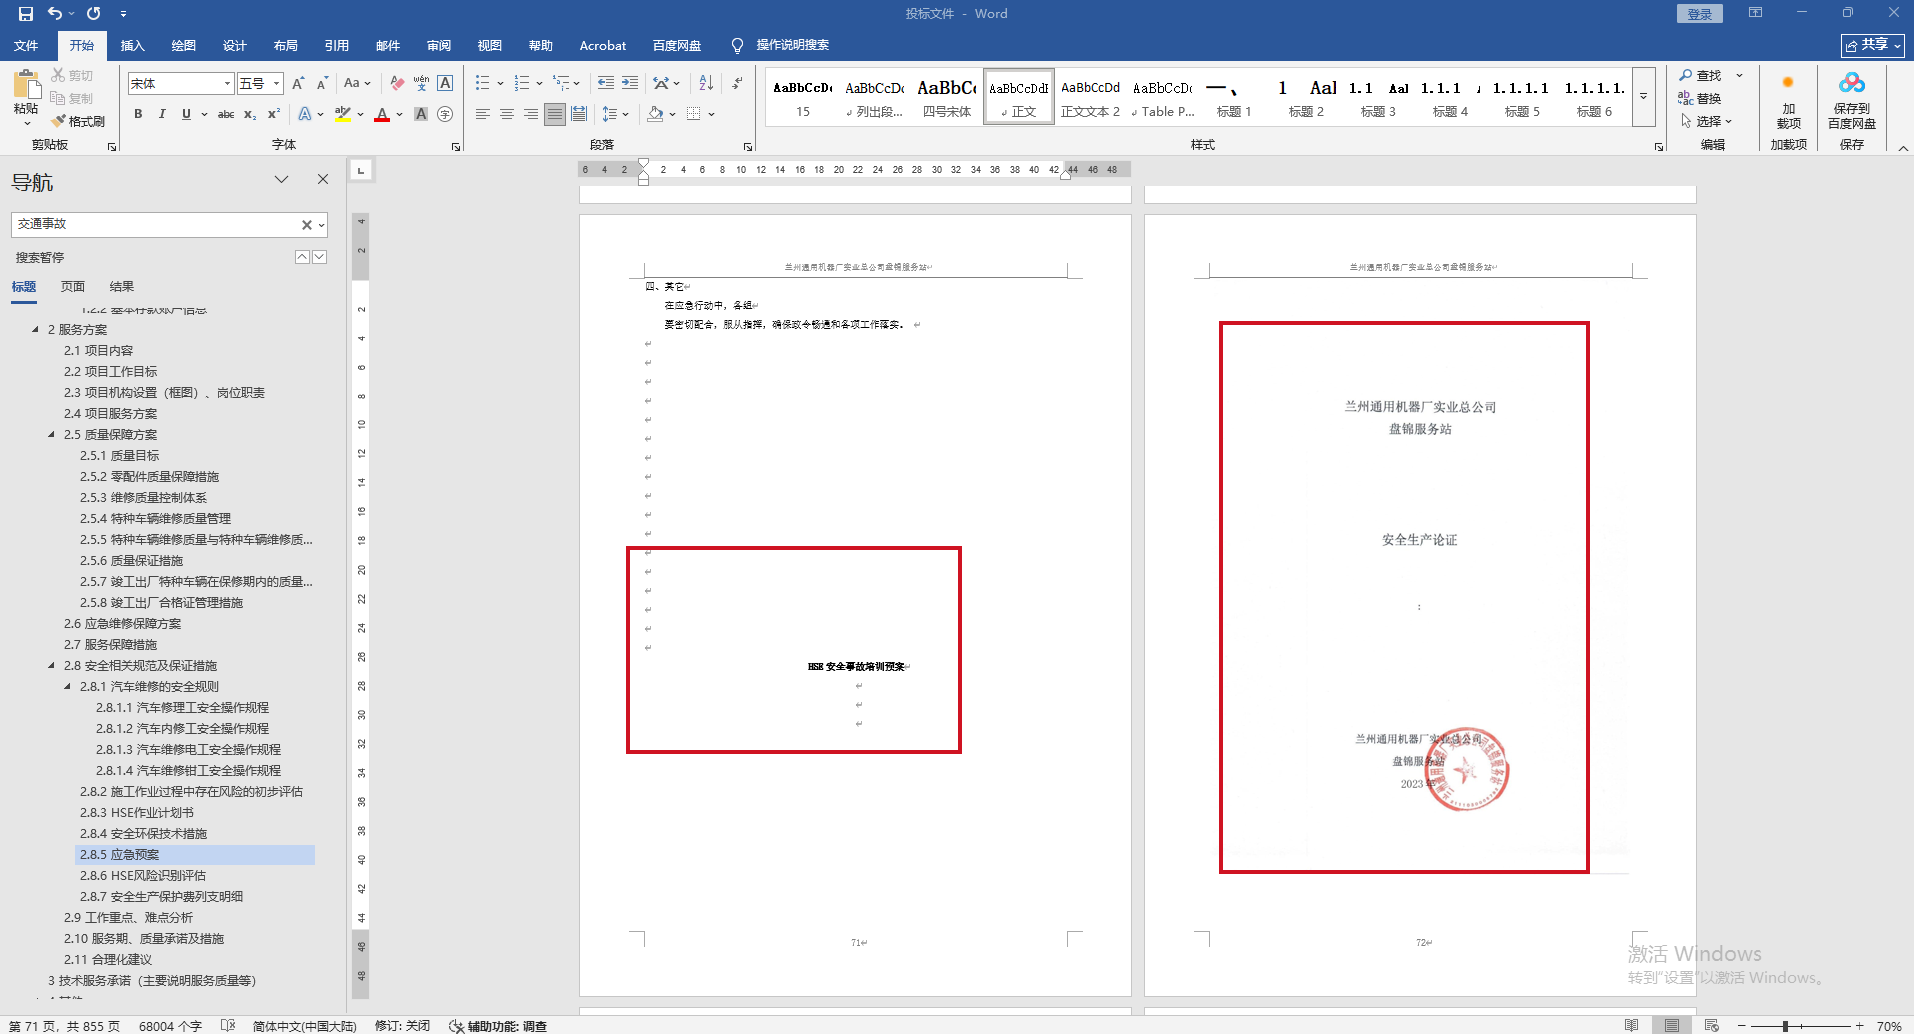Show the 结果 tab in Navigation pane

click(x=122, y=286)
